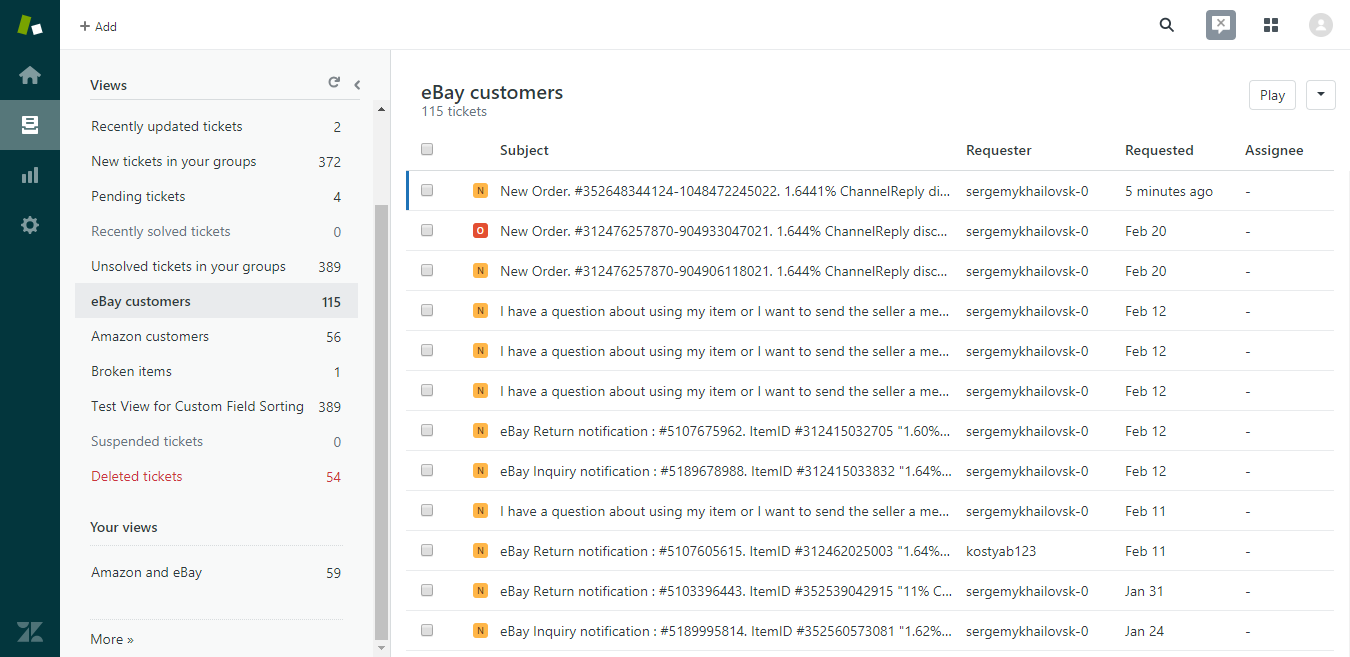This screenshot has width=1350, height=657.
Task: Click N badge on Inquiry #5189678988 ticket
Action: tap(480, 471)
